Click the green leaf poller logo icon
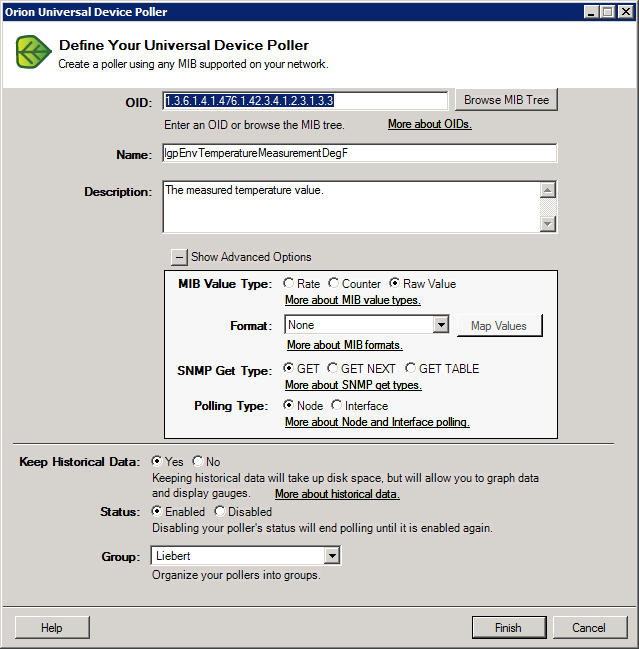Image resolution: width=639 pixels, height=649 pixels. (34, 52)
